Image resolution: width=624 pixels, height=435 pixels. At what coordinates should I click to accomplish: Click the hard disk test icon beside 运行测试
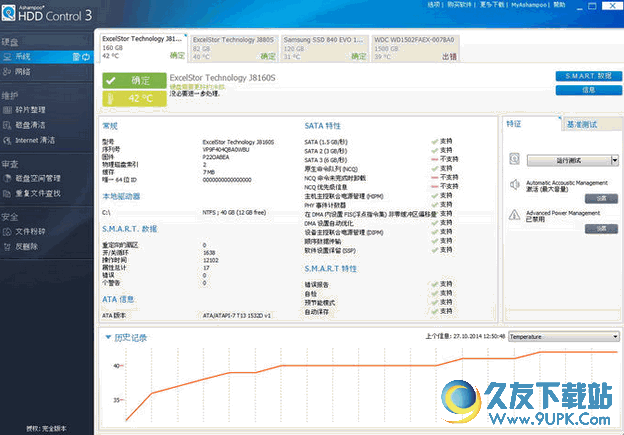515,159
